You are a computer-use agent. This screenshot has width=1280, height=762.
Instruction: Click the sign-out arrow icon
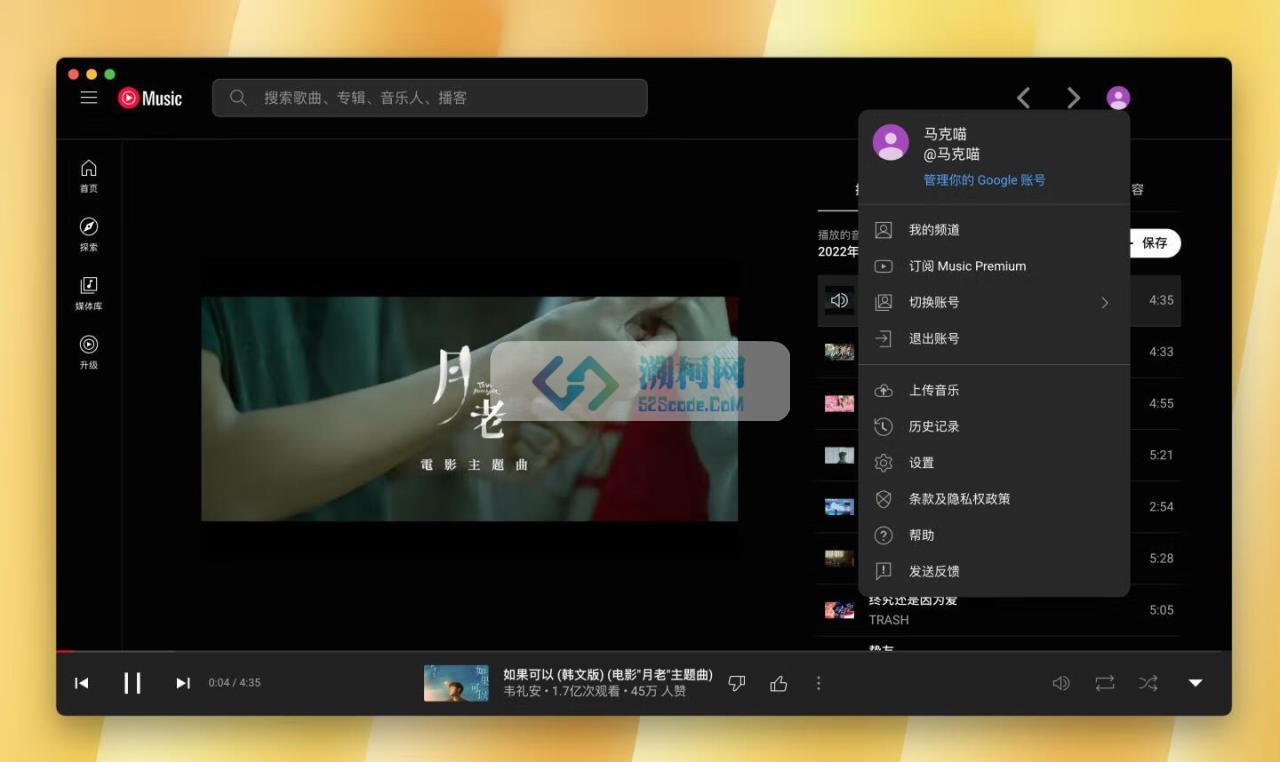pos(883,338)
